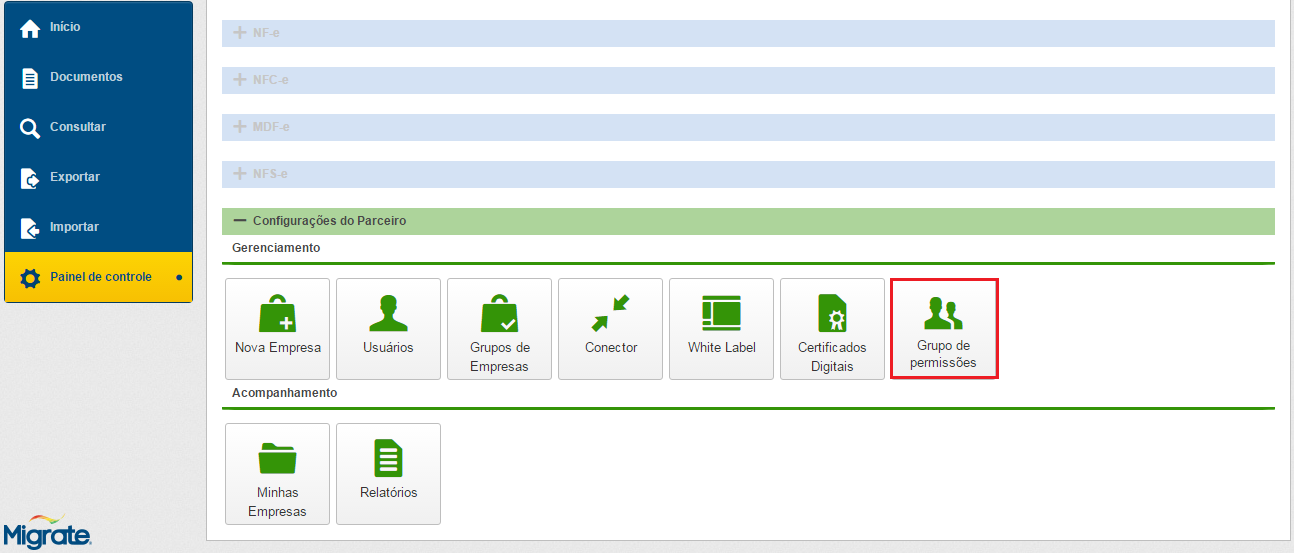The image size is (1294, 553).
Task: Open the Documentos sidebar menu
Action: [98, 77]
